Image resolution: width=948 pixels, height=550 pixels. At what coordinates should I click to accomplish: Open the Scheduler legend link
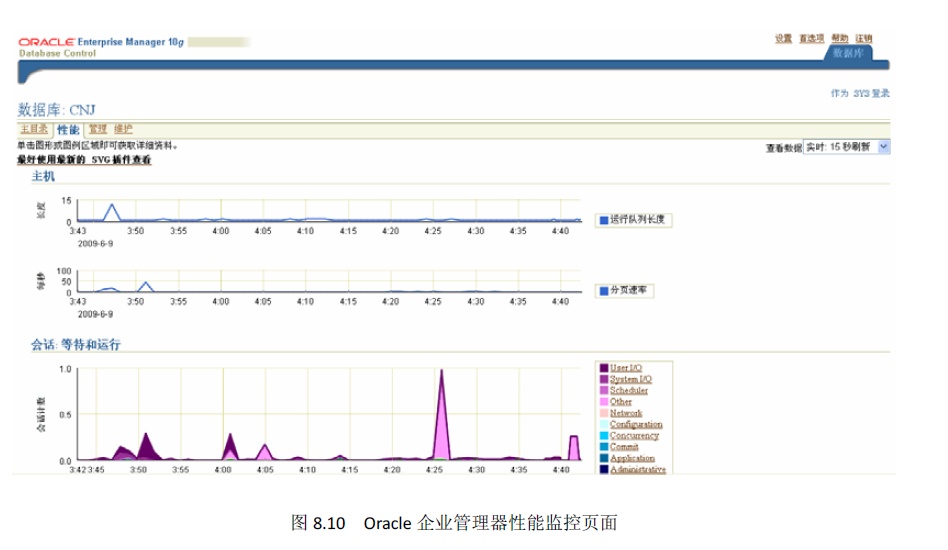[629, 390]
